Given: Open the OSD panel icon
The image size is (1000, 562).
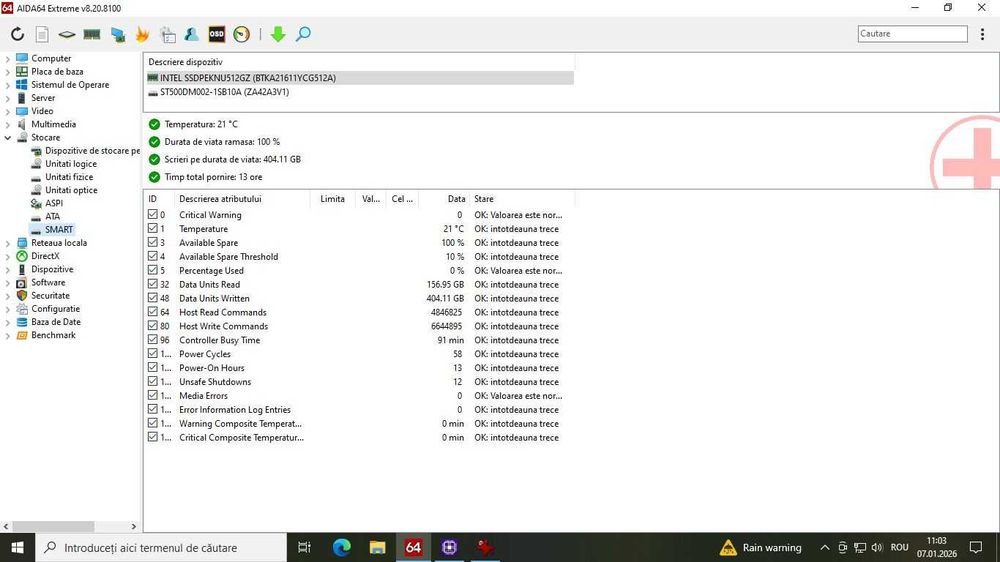Looking at the screenshot, I should click(217, 34).
